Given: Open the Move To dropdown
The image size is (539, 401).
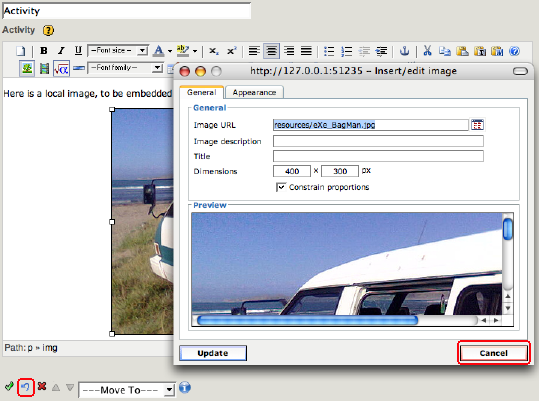Looking at the screenshot, I should coord(127,390).
